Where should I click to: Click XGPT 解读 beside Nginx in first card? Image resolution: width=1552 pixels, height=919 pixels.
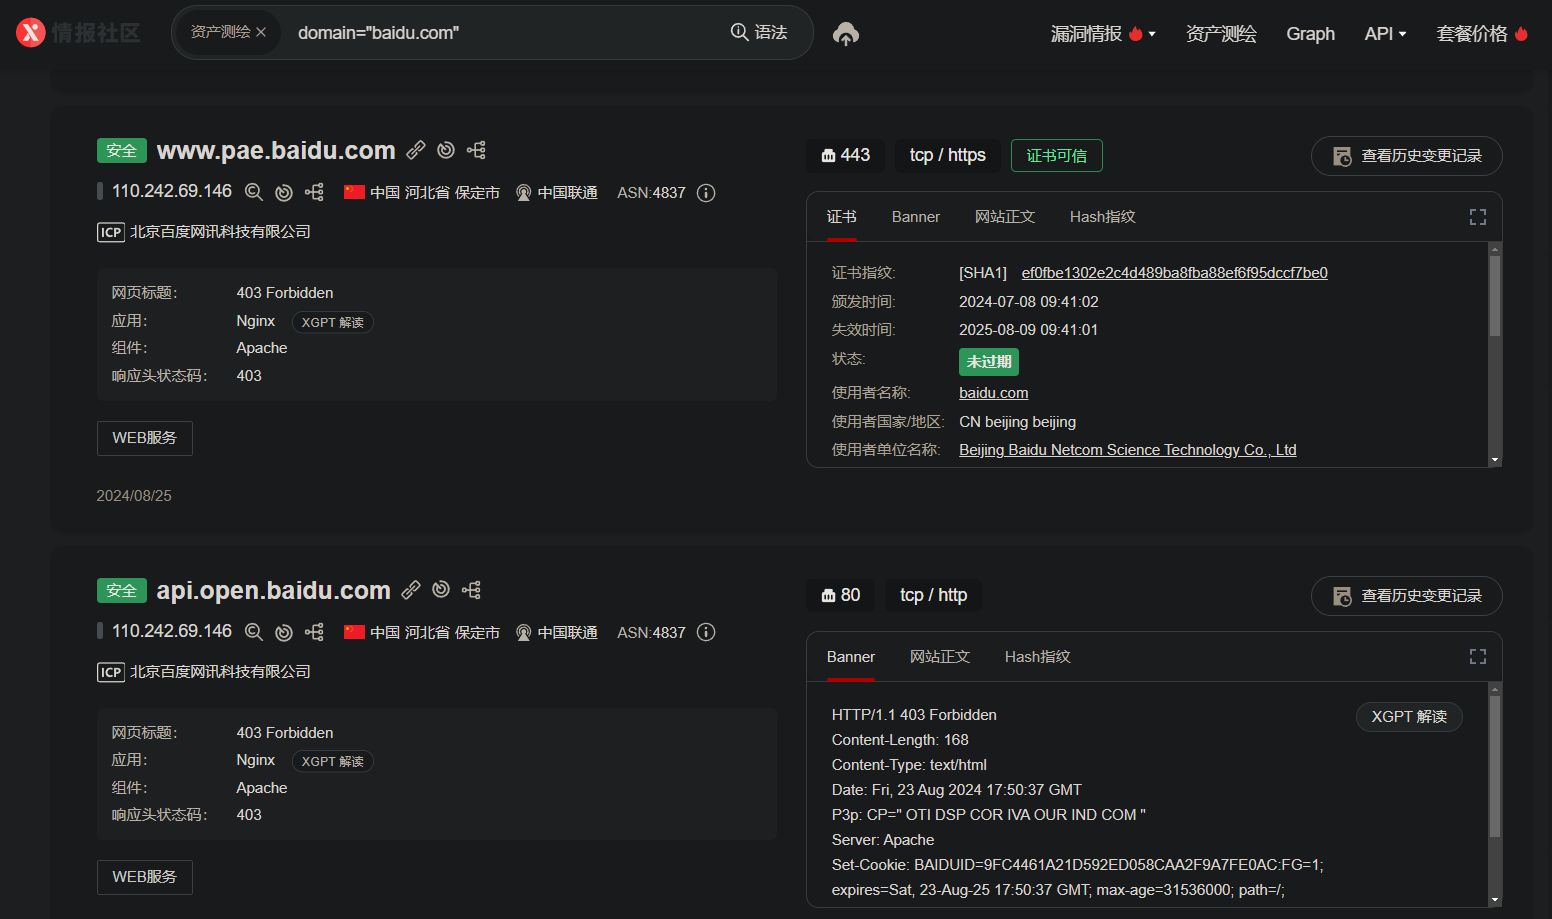pos(333,322)
